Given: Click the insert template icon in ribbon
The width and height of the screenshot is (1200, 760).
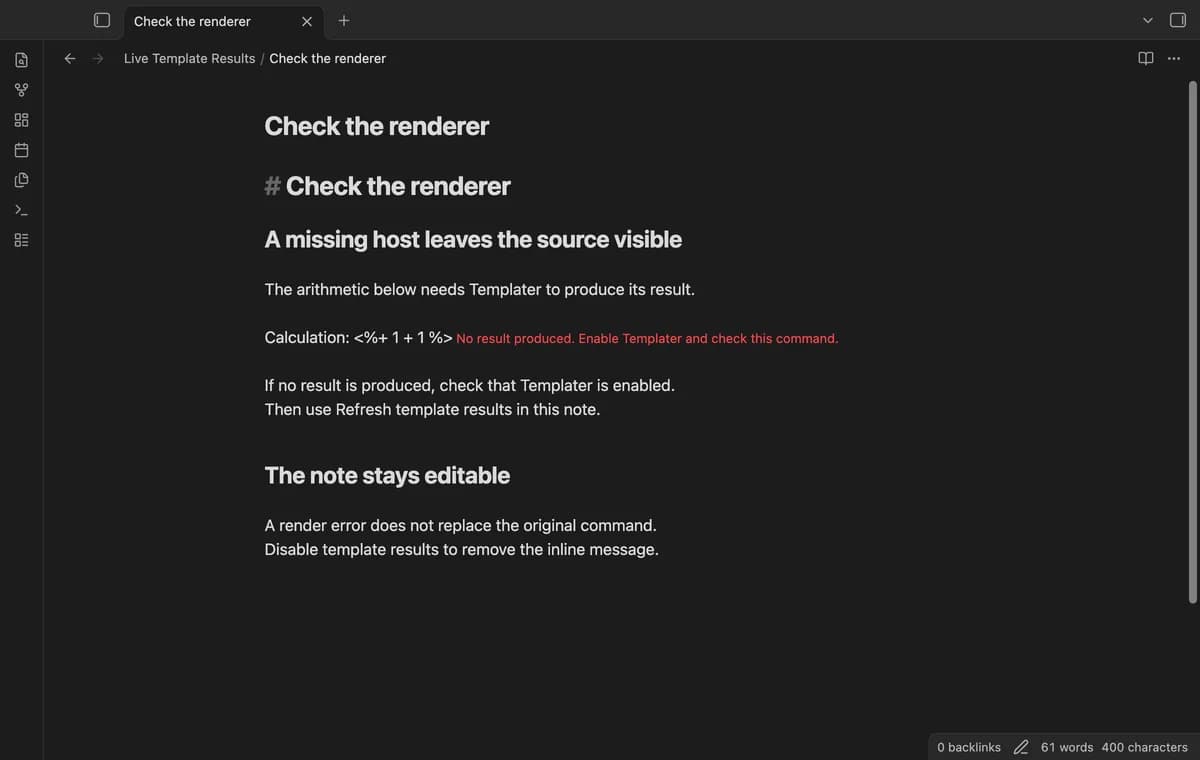Looking at the screenshot, I should [x=21, y=180].
